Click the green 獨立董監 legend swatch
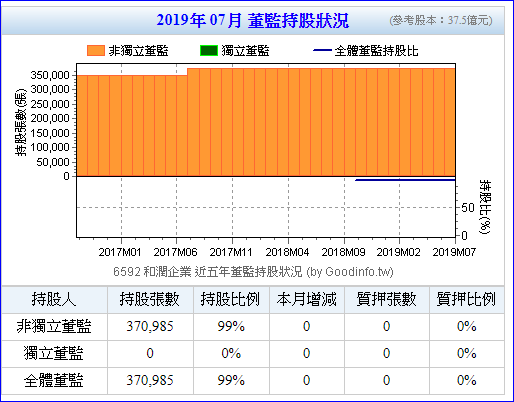Viewport: 514px width, 402px height. pyautogui.click(x=209, y=51)
